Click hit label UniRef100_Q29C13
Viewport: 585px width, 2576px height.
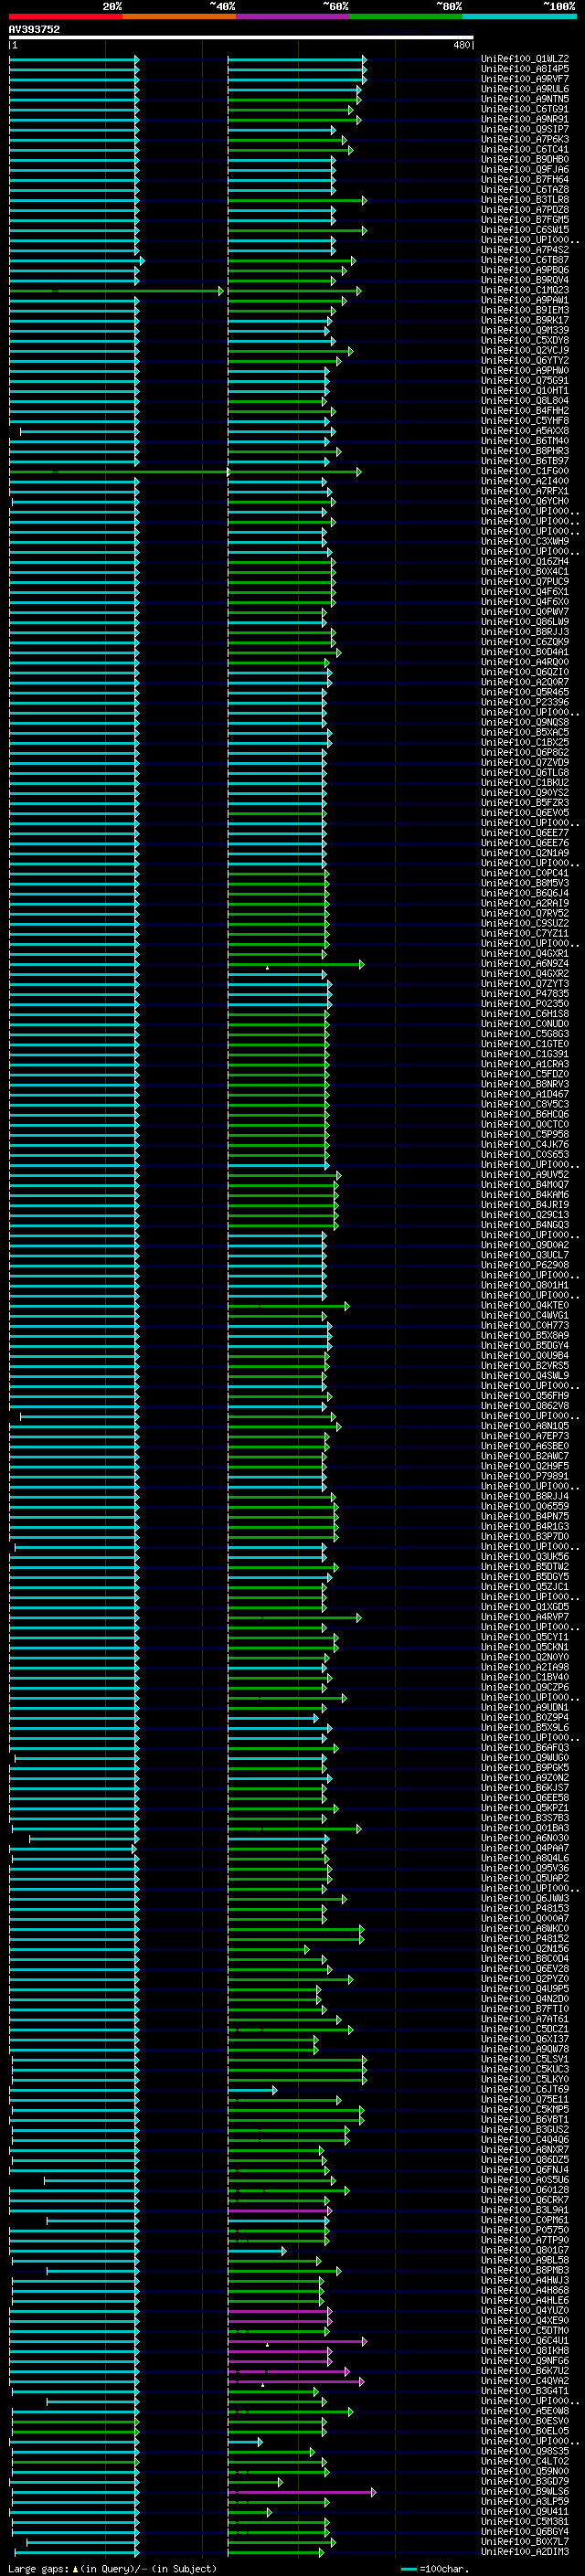(525, 1214)
